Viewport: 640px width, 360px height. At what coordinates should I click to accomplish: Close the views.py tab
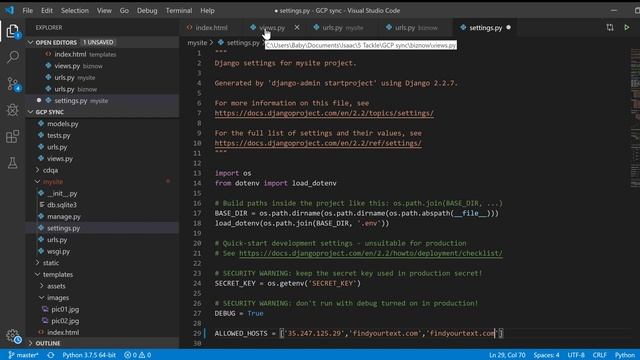click(297, 27)
